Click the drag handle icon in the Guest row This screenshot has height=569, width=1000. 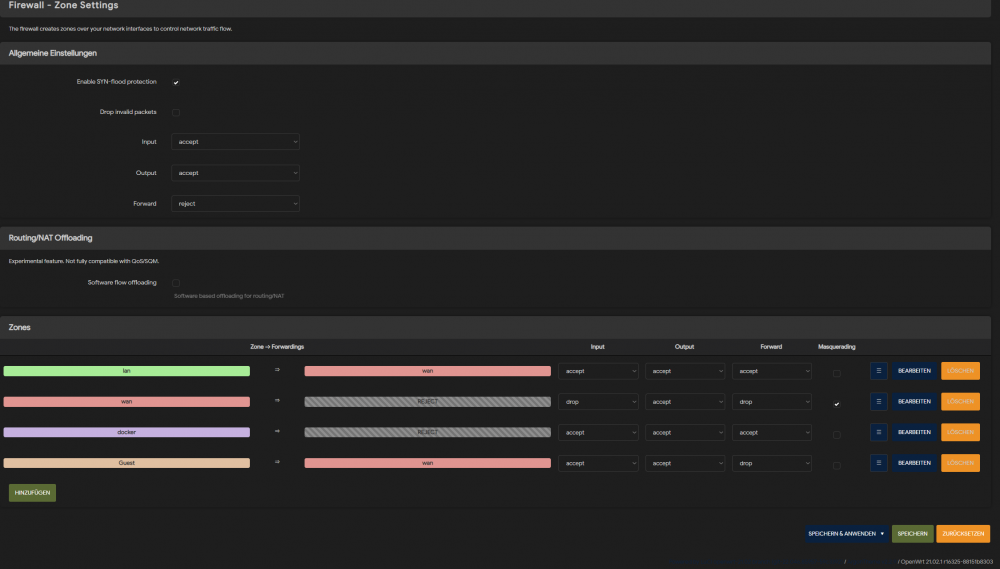[878, 462]
